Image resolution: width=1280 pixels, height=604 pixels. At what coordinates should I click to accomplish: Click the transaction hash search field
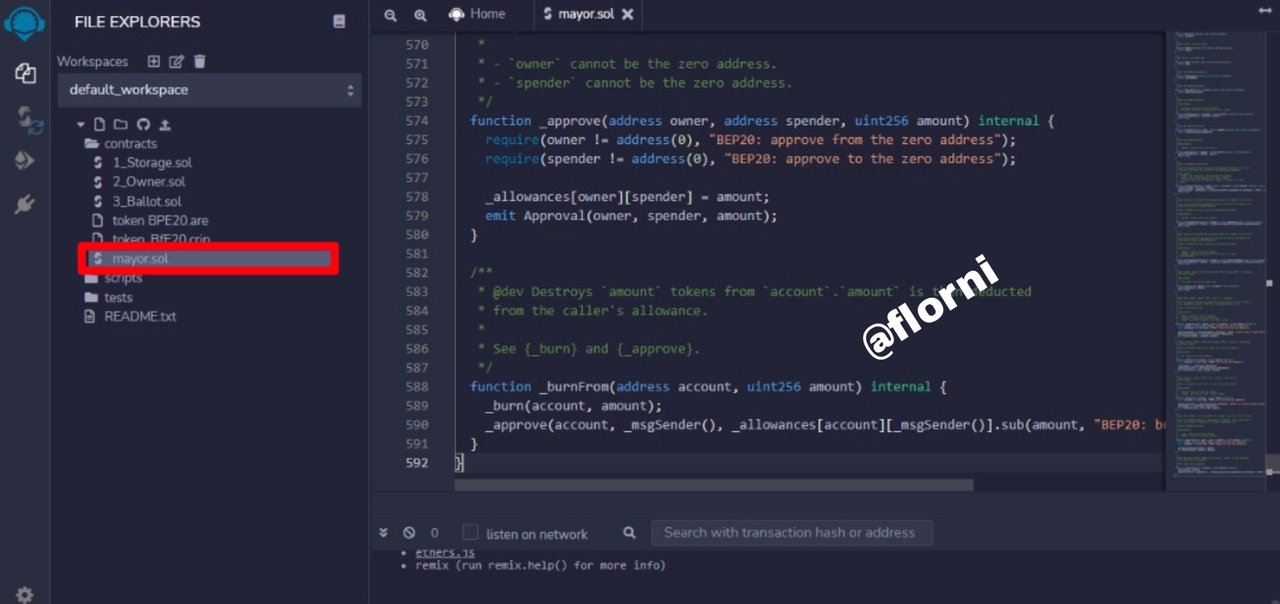(x=792, y=533)
